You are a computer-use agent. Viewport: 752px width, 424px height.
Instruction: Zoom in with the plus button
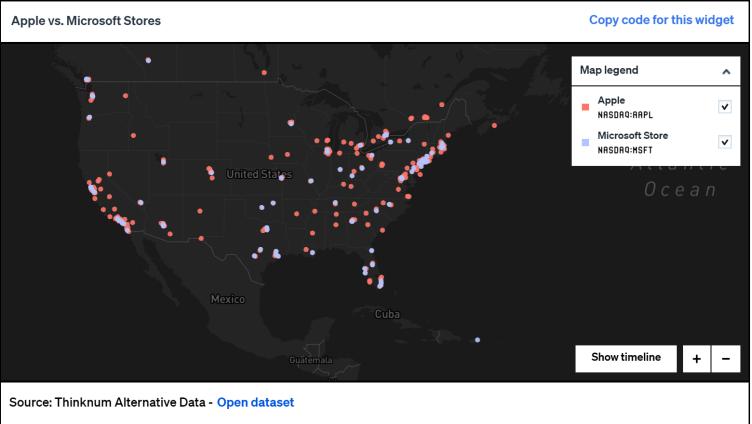coord(696,359)
